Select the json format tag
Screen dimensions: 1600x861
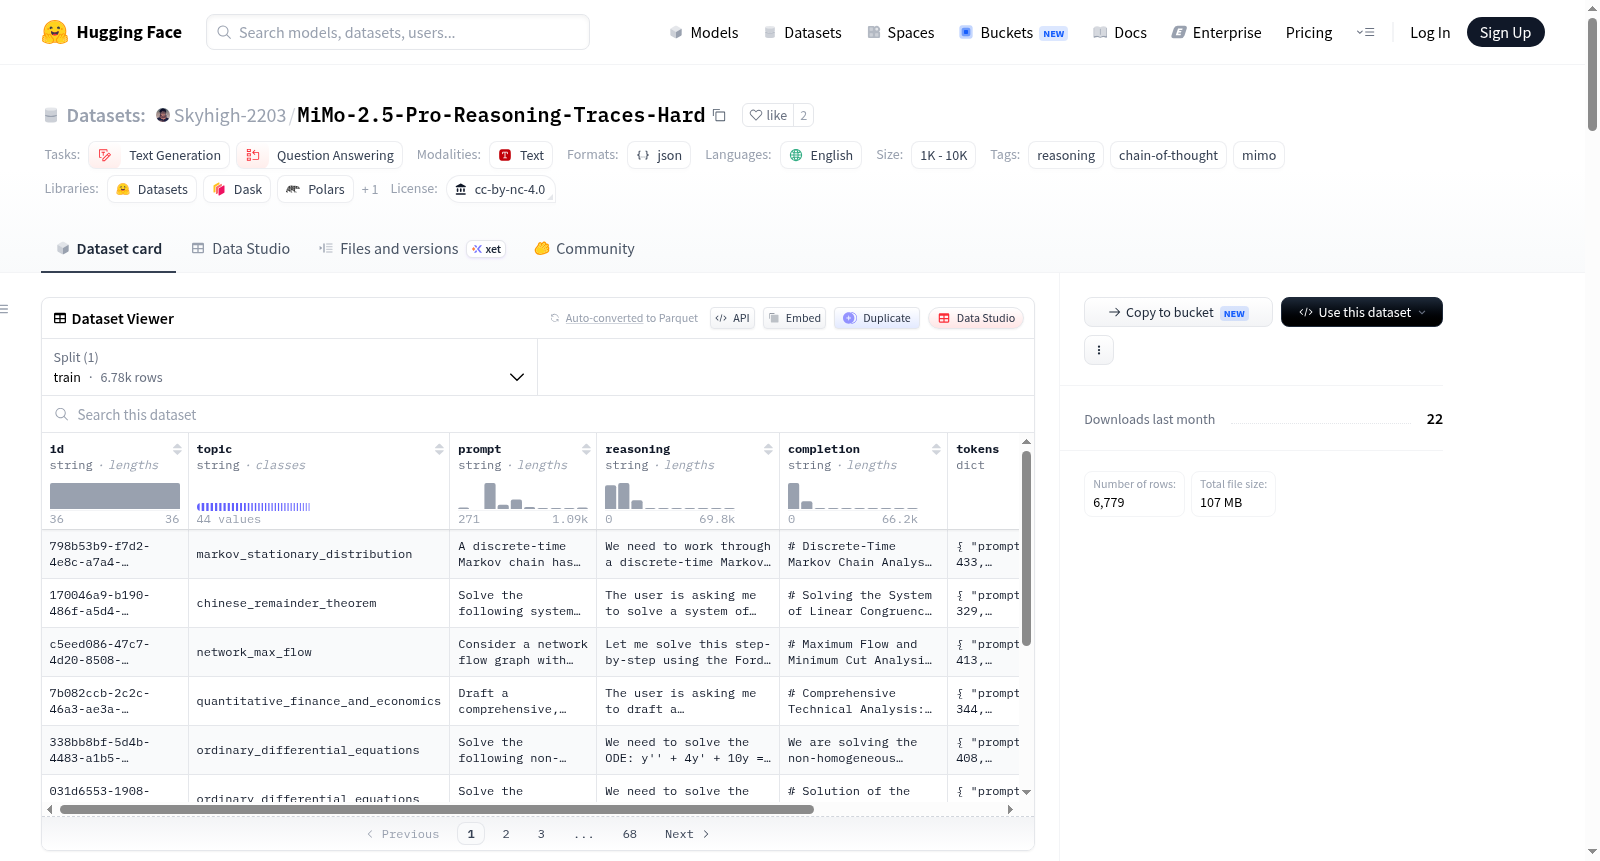tap(659, 155)
